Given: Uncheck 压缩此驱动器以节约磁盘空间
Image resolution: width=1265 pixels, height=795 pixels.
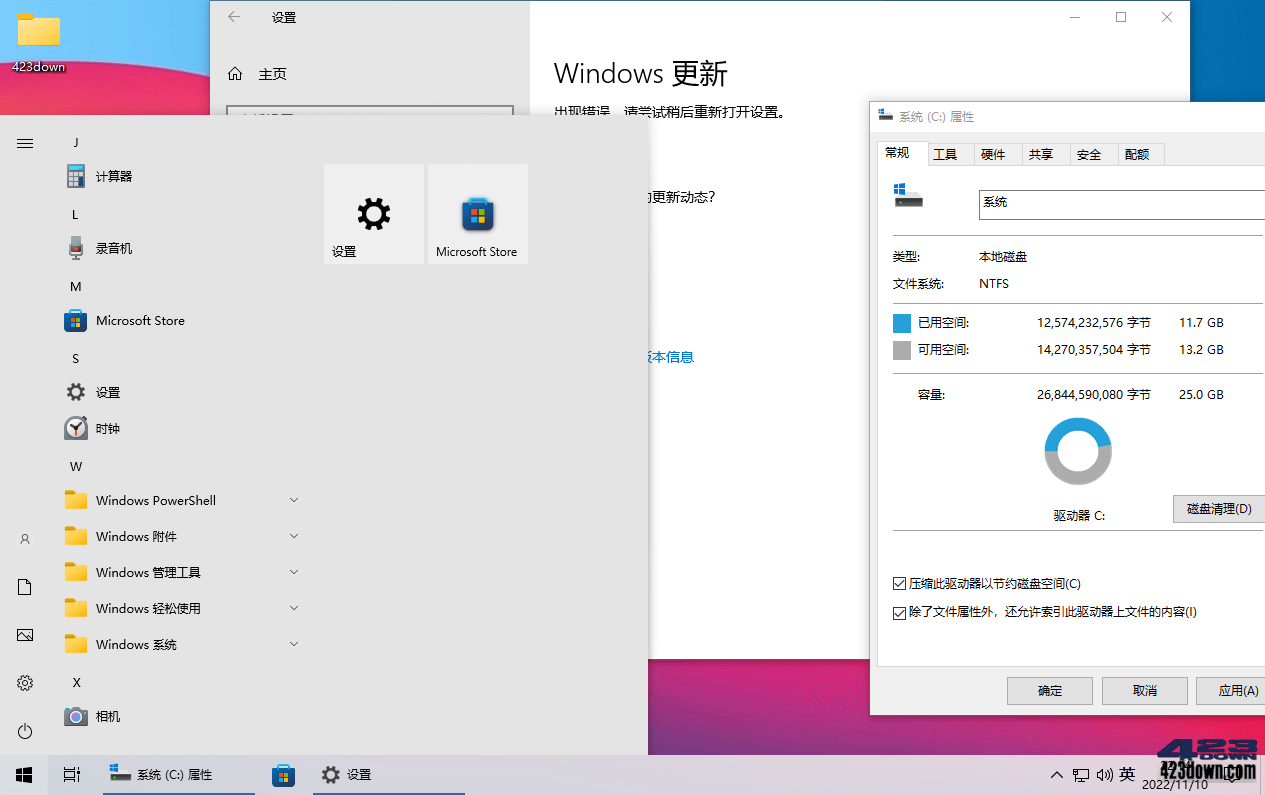Looking at the screenshot, I should [899, 583].
